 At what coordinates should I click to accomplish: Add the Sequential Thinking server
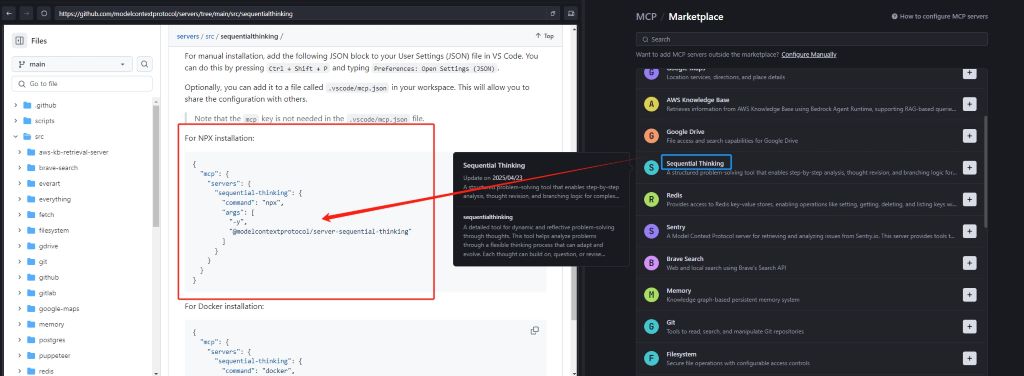(970, 168)
